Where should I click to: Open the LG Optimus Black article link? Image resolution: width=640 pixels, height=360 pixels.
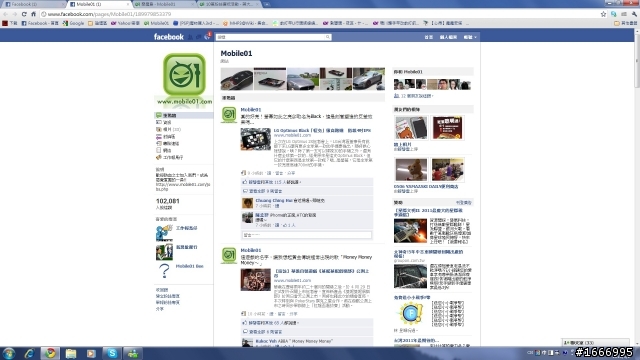[x=322, y=131]
